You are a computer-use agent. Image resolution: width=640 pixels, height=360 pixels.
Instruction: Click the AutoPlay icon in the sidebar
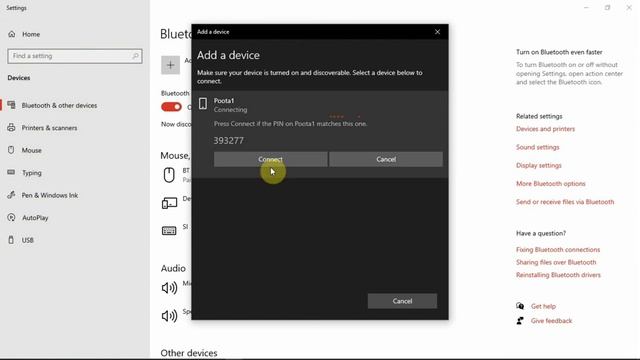coord(11,217)
